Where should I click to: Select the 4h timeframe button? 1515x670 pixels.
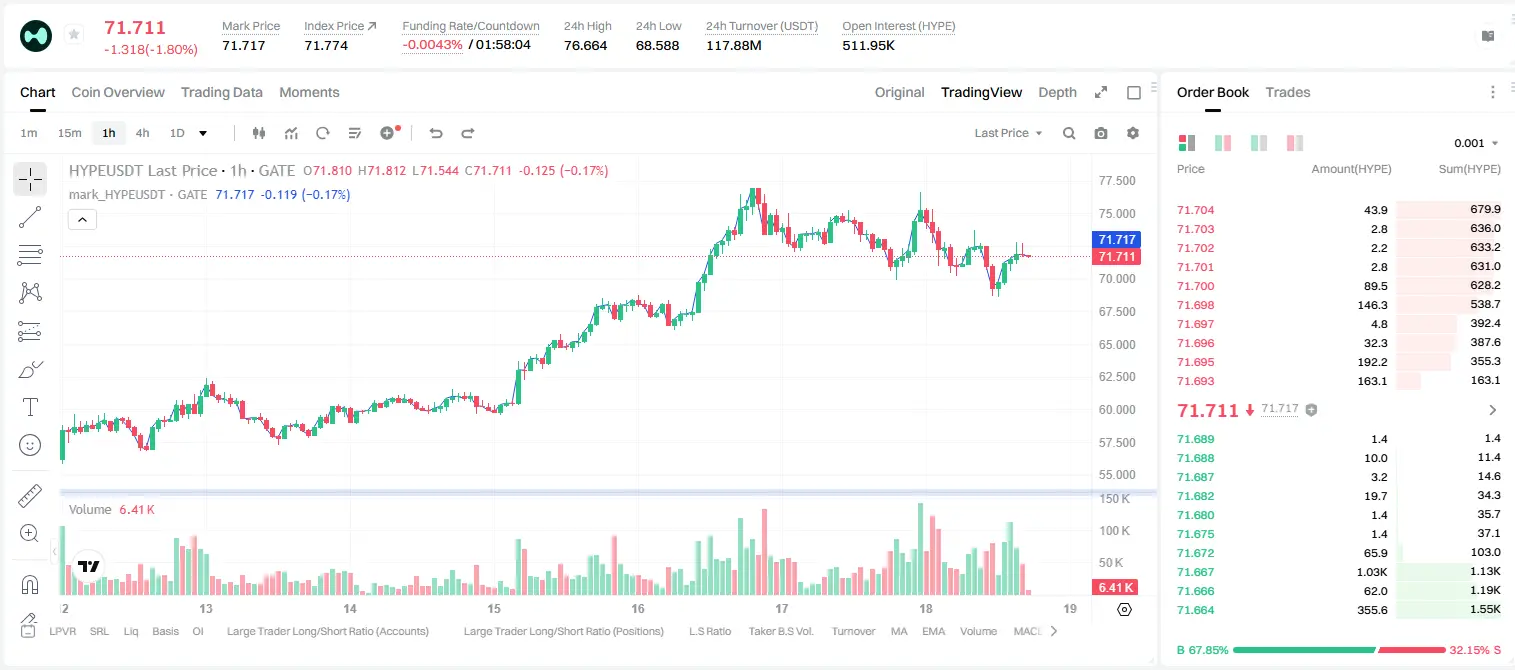point(142,133)
